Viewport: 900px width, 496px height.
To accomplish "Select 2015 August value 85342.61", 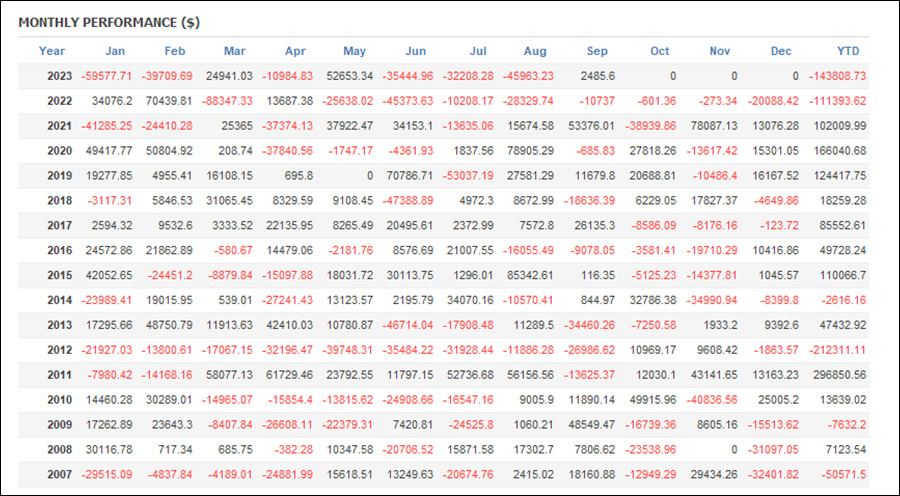I will click(x=530, y=276).
